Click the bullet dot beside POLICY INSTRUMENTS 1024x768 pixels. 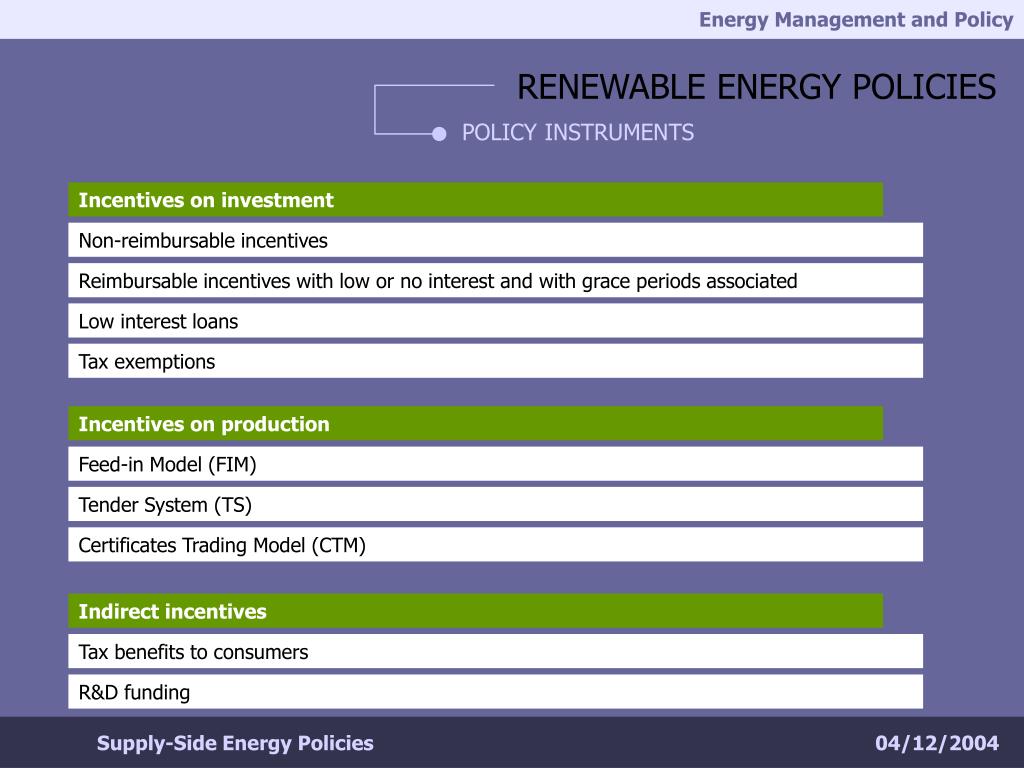pyautogui.click(x=439, y=134)
